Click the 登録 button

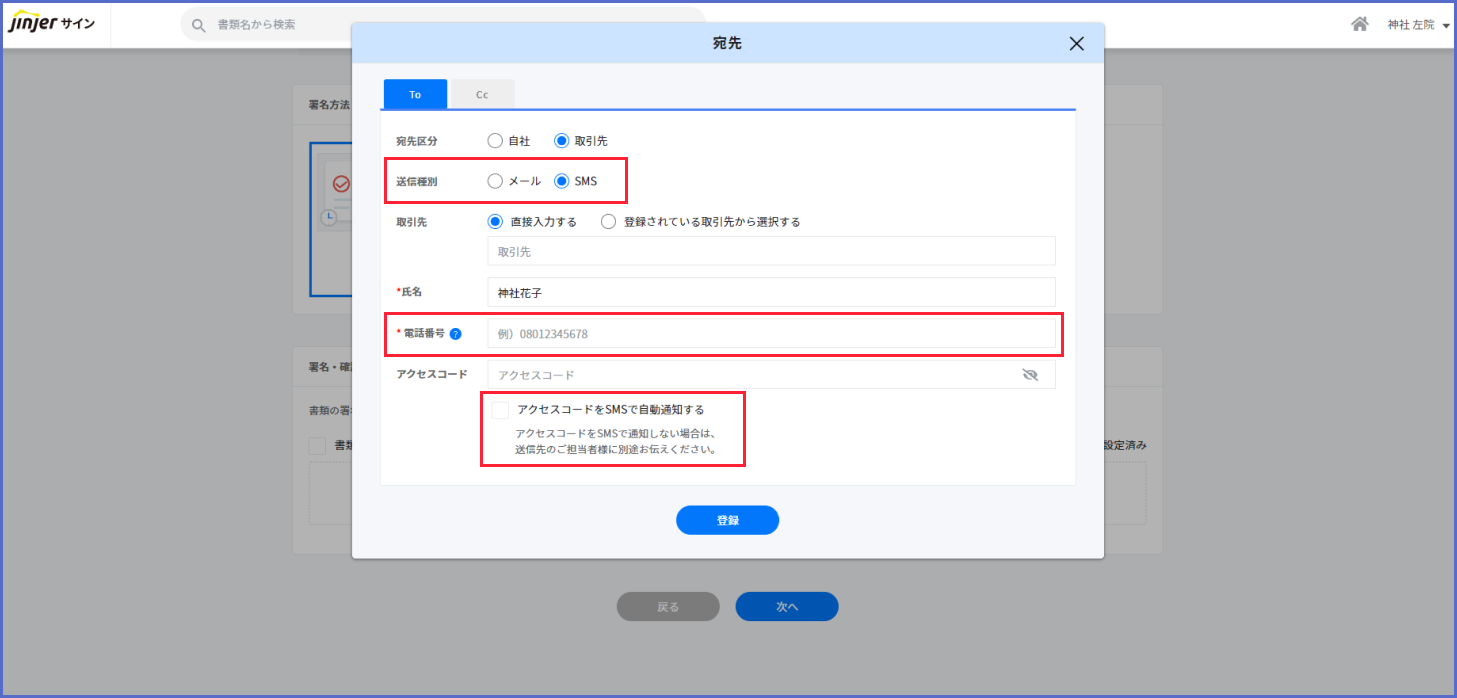tap(727, 521)
